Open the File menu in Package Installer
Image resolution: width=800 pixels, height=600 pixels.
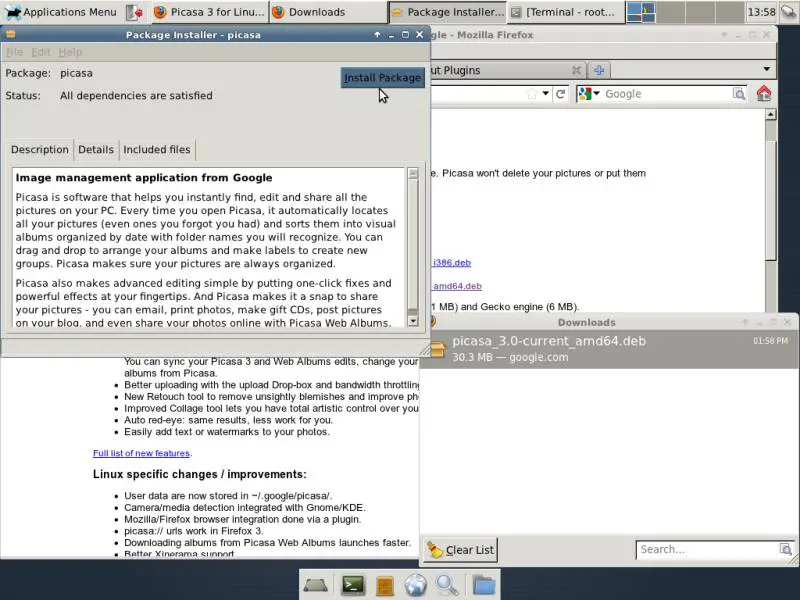(14, 52)
